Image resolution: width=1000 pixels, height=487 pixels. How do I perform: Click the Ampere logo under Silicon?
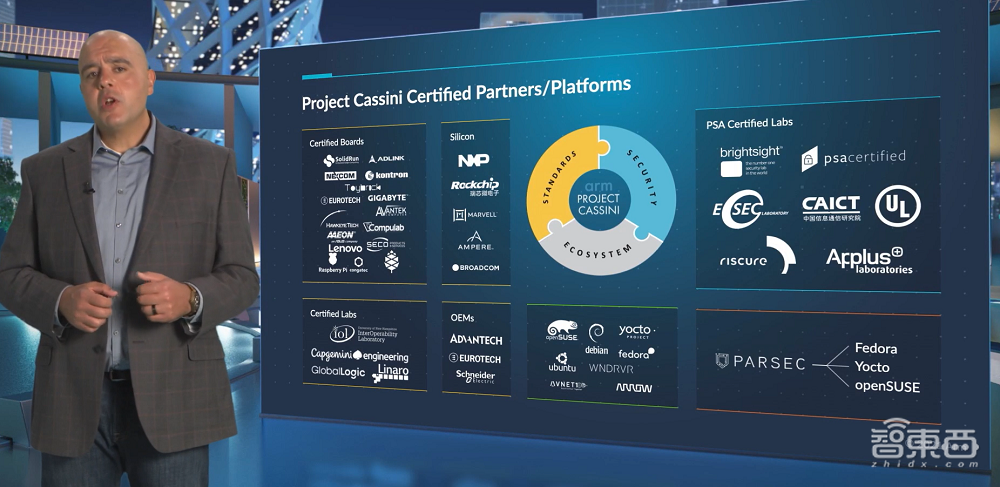pos(475,241)
